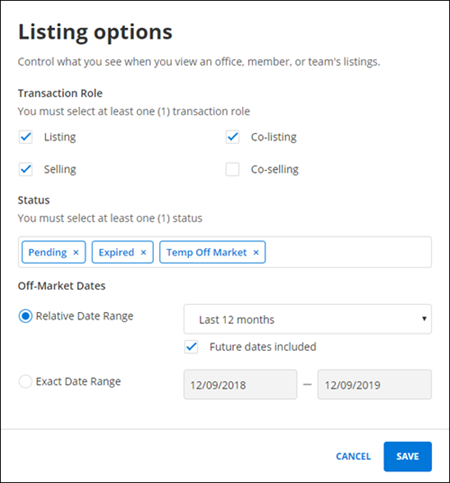
Task: Select the Relative Date Range radio button
Action: [x=26, y=316]
